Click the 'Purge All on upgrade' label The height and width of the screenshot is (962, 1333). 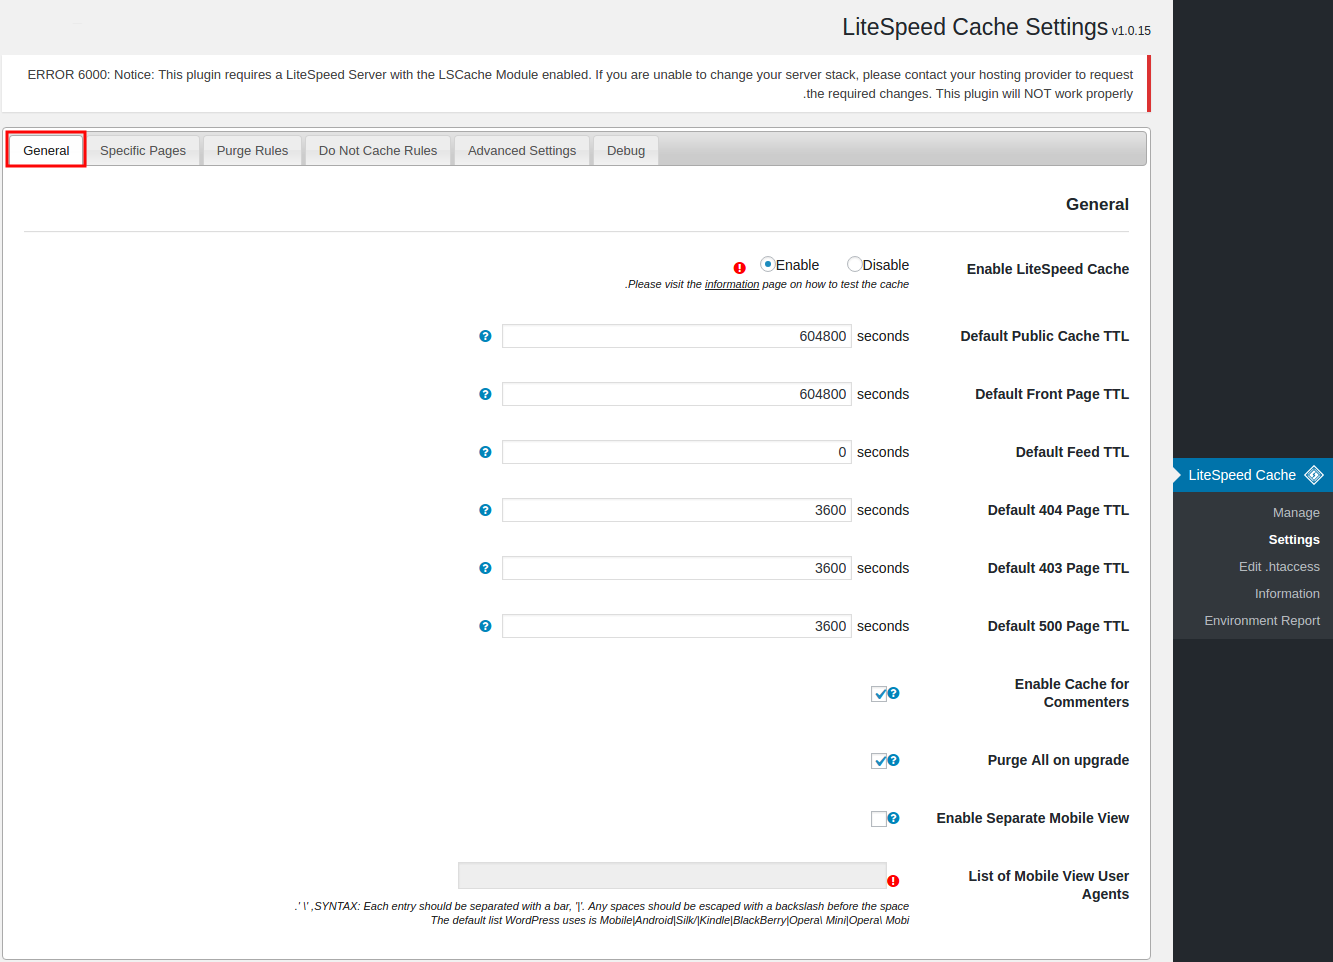tap(1058, 760)
